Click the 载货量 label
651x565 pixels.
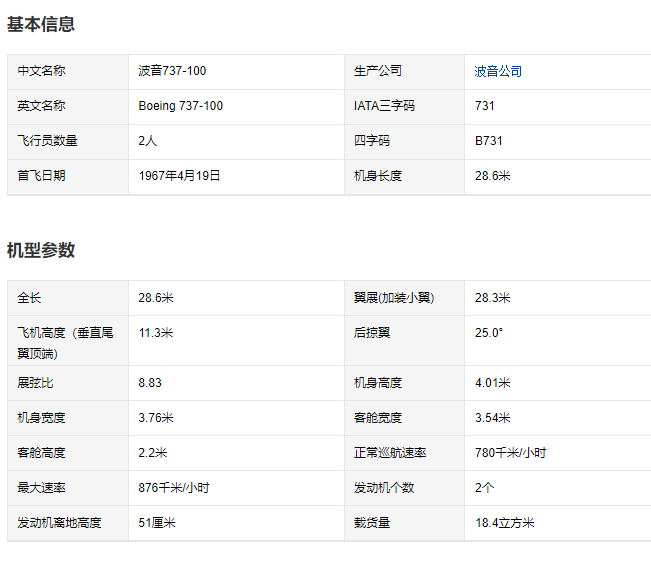372,523
